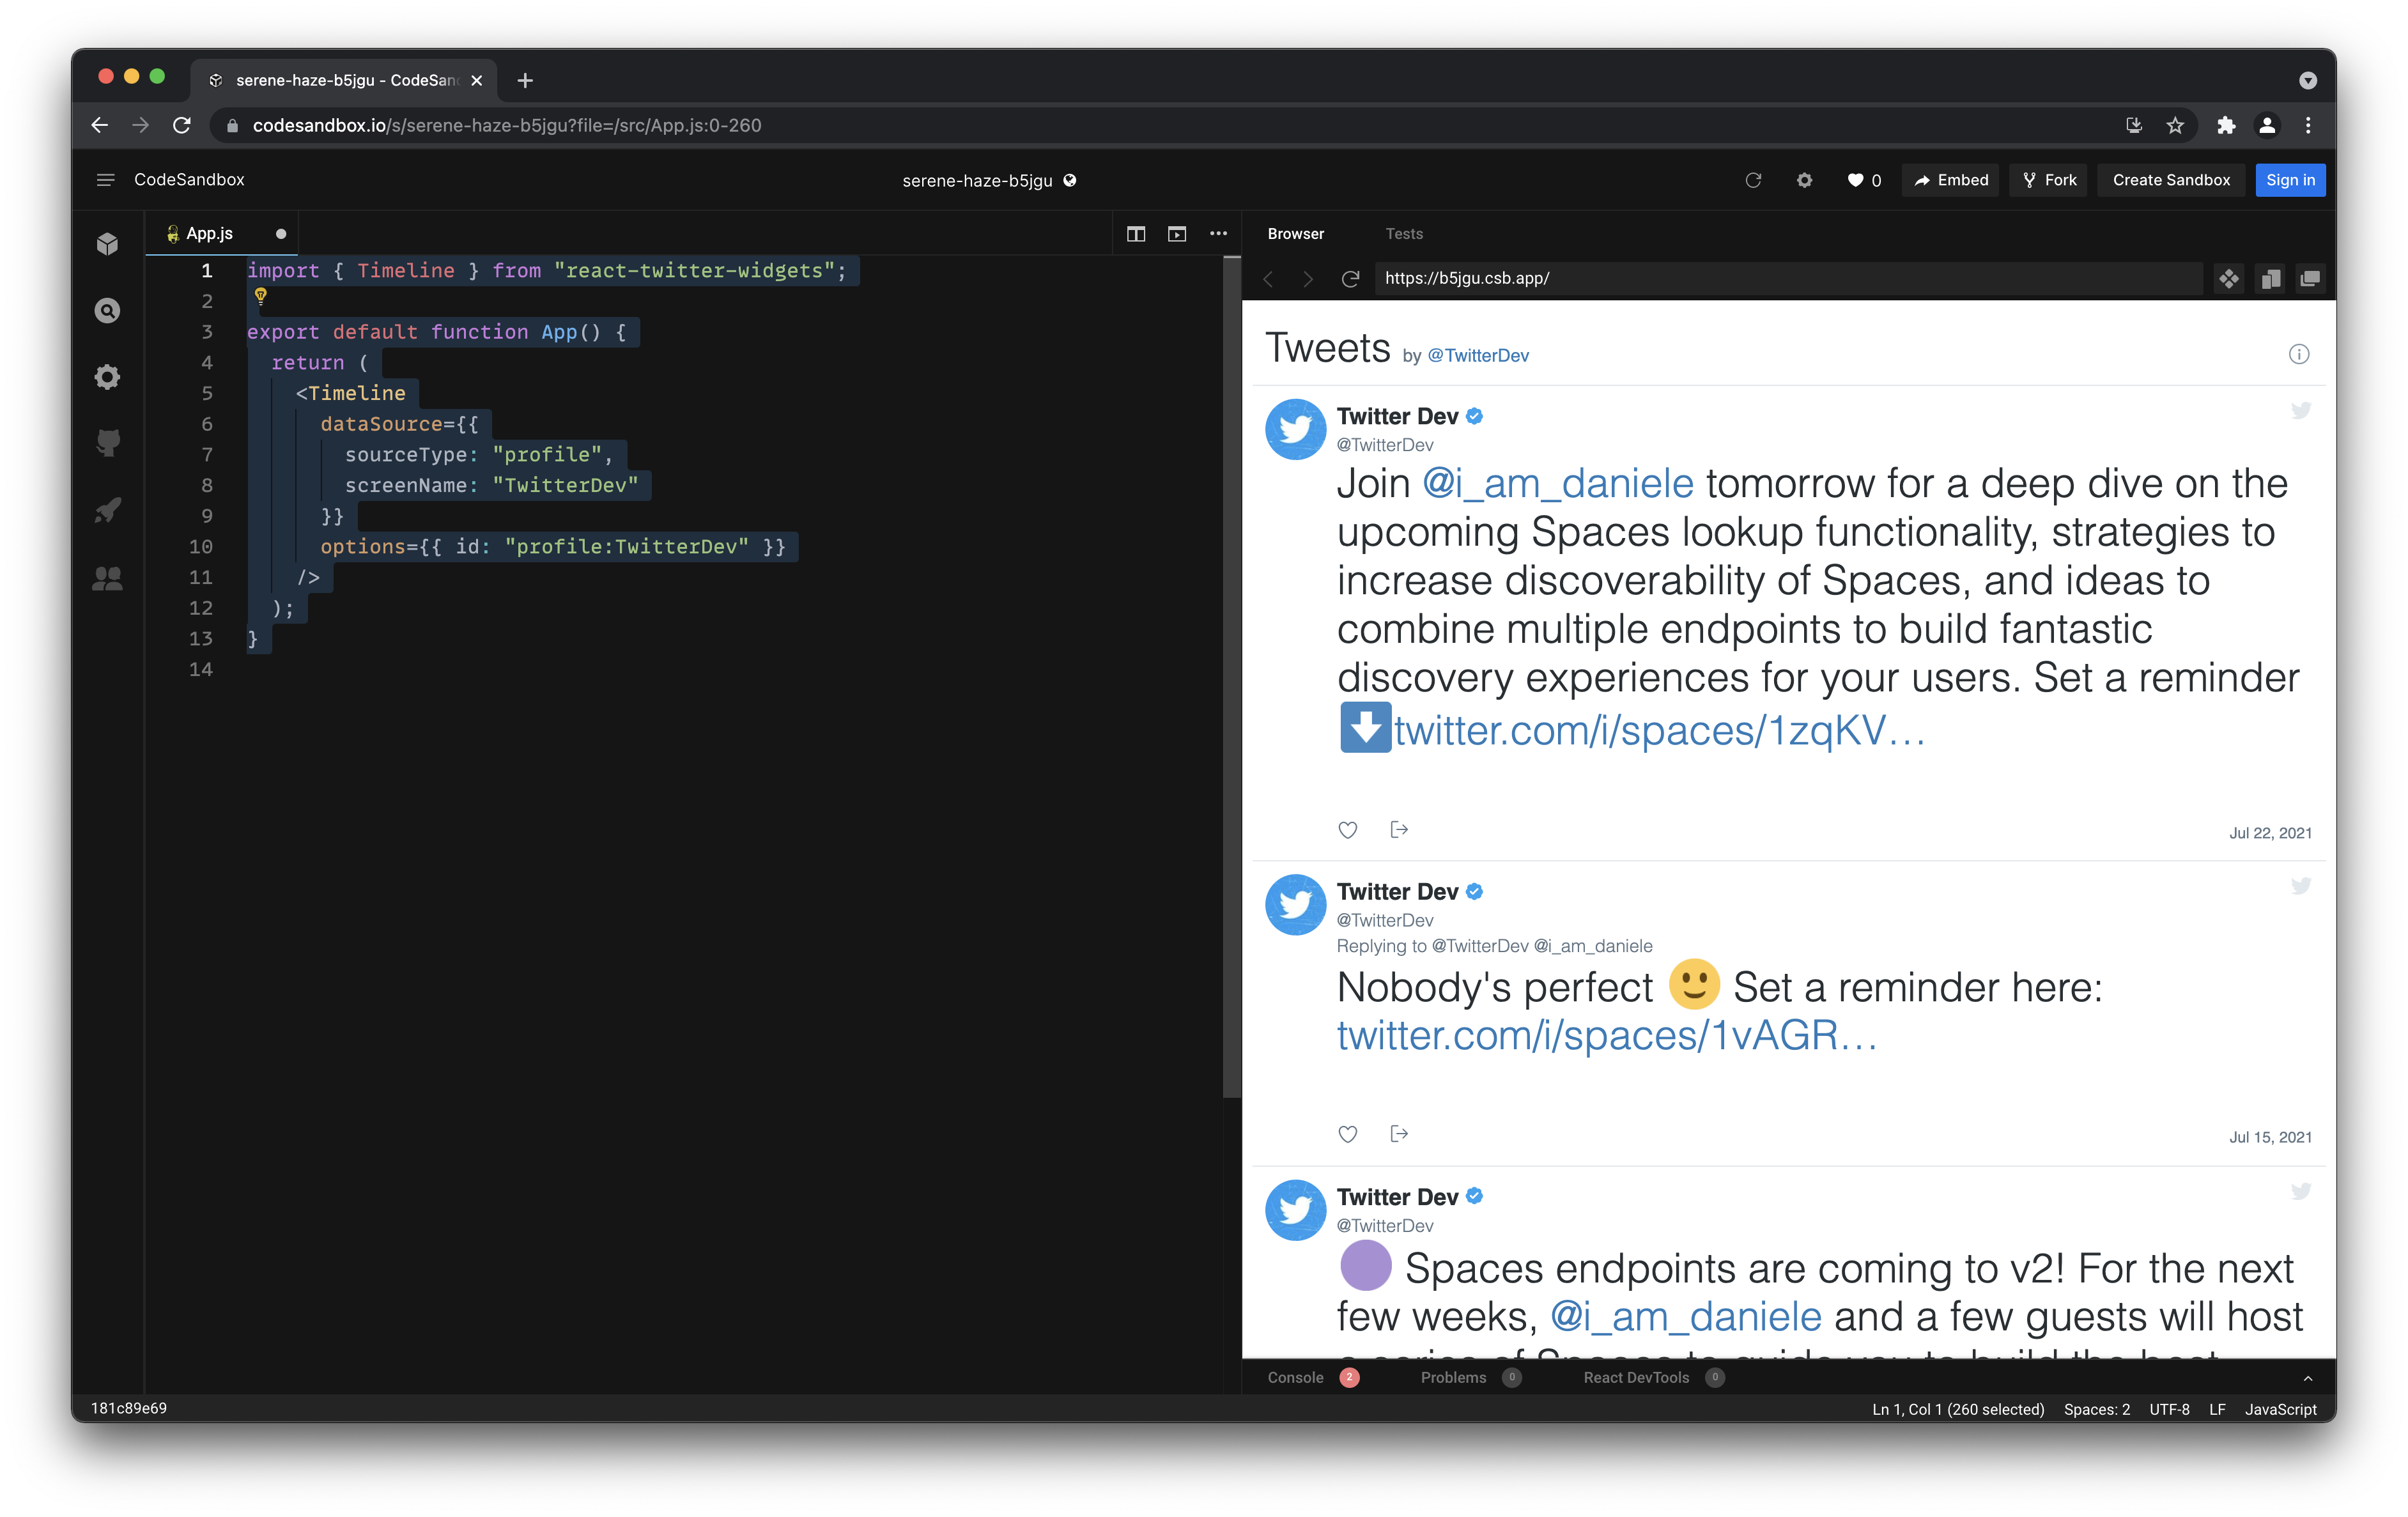Fork the sandbox
The height and width of the screenshot is (1517, 2408).
[x=2048, y=180]
